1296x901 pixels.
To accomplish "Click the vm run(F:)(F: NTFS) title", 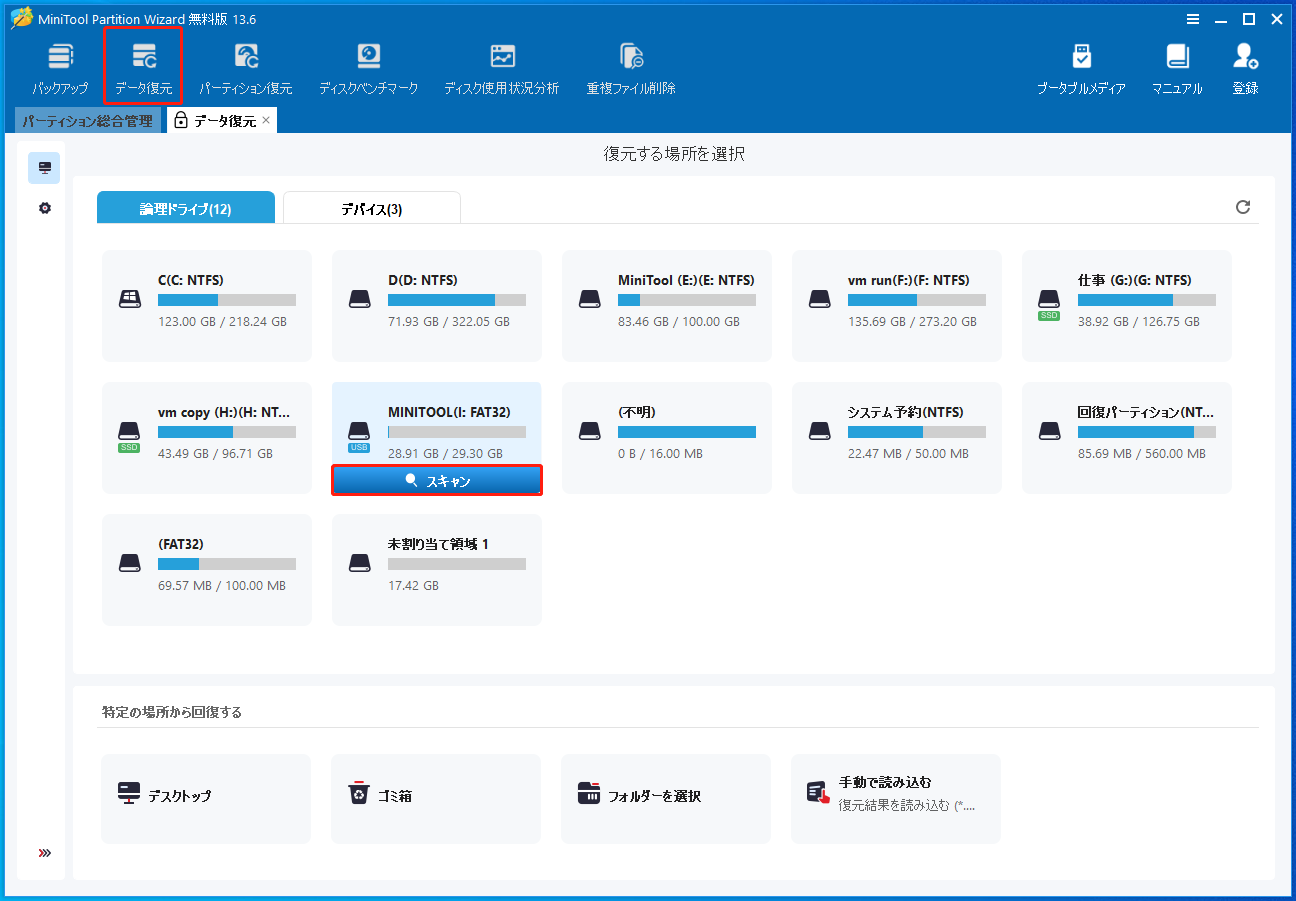I will [x=909, y=280].
